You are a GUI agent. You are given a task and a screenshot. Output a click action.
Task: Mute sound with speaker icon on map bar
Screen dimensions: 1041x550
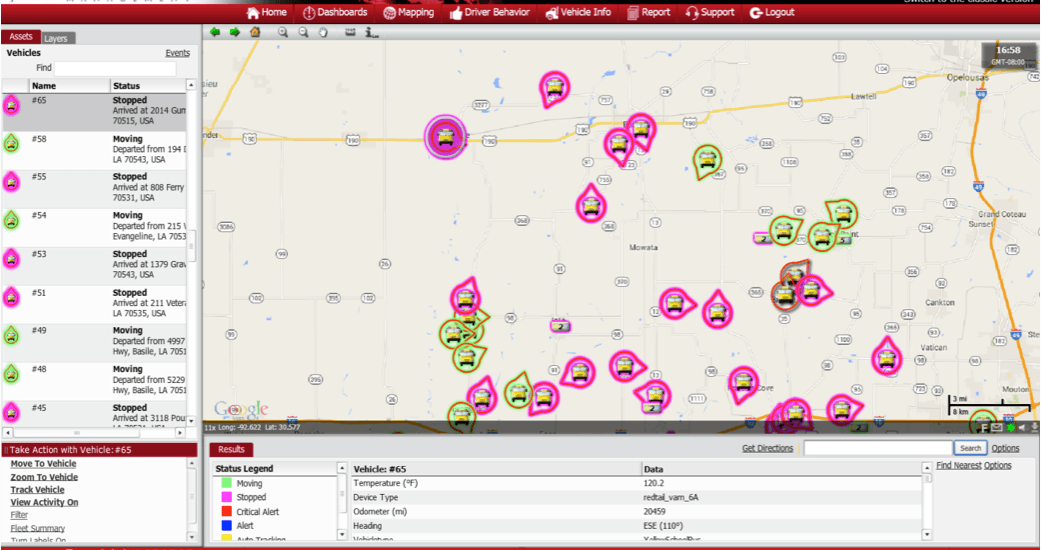pyautogui.click(x=1022, y=428)
